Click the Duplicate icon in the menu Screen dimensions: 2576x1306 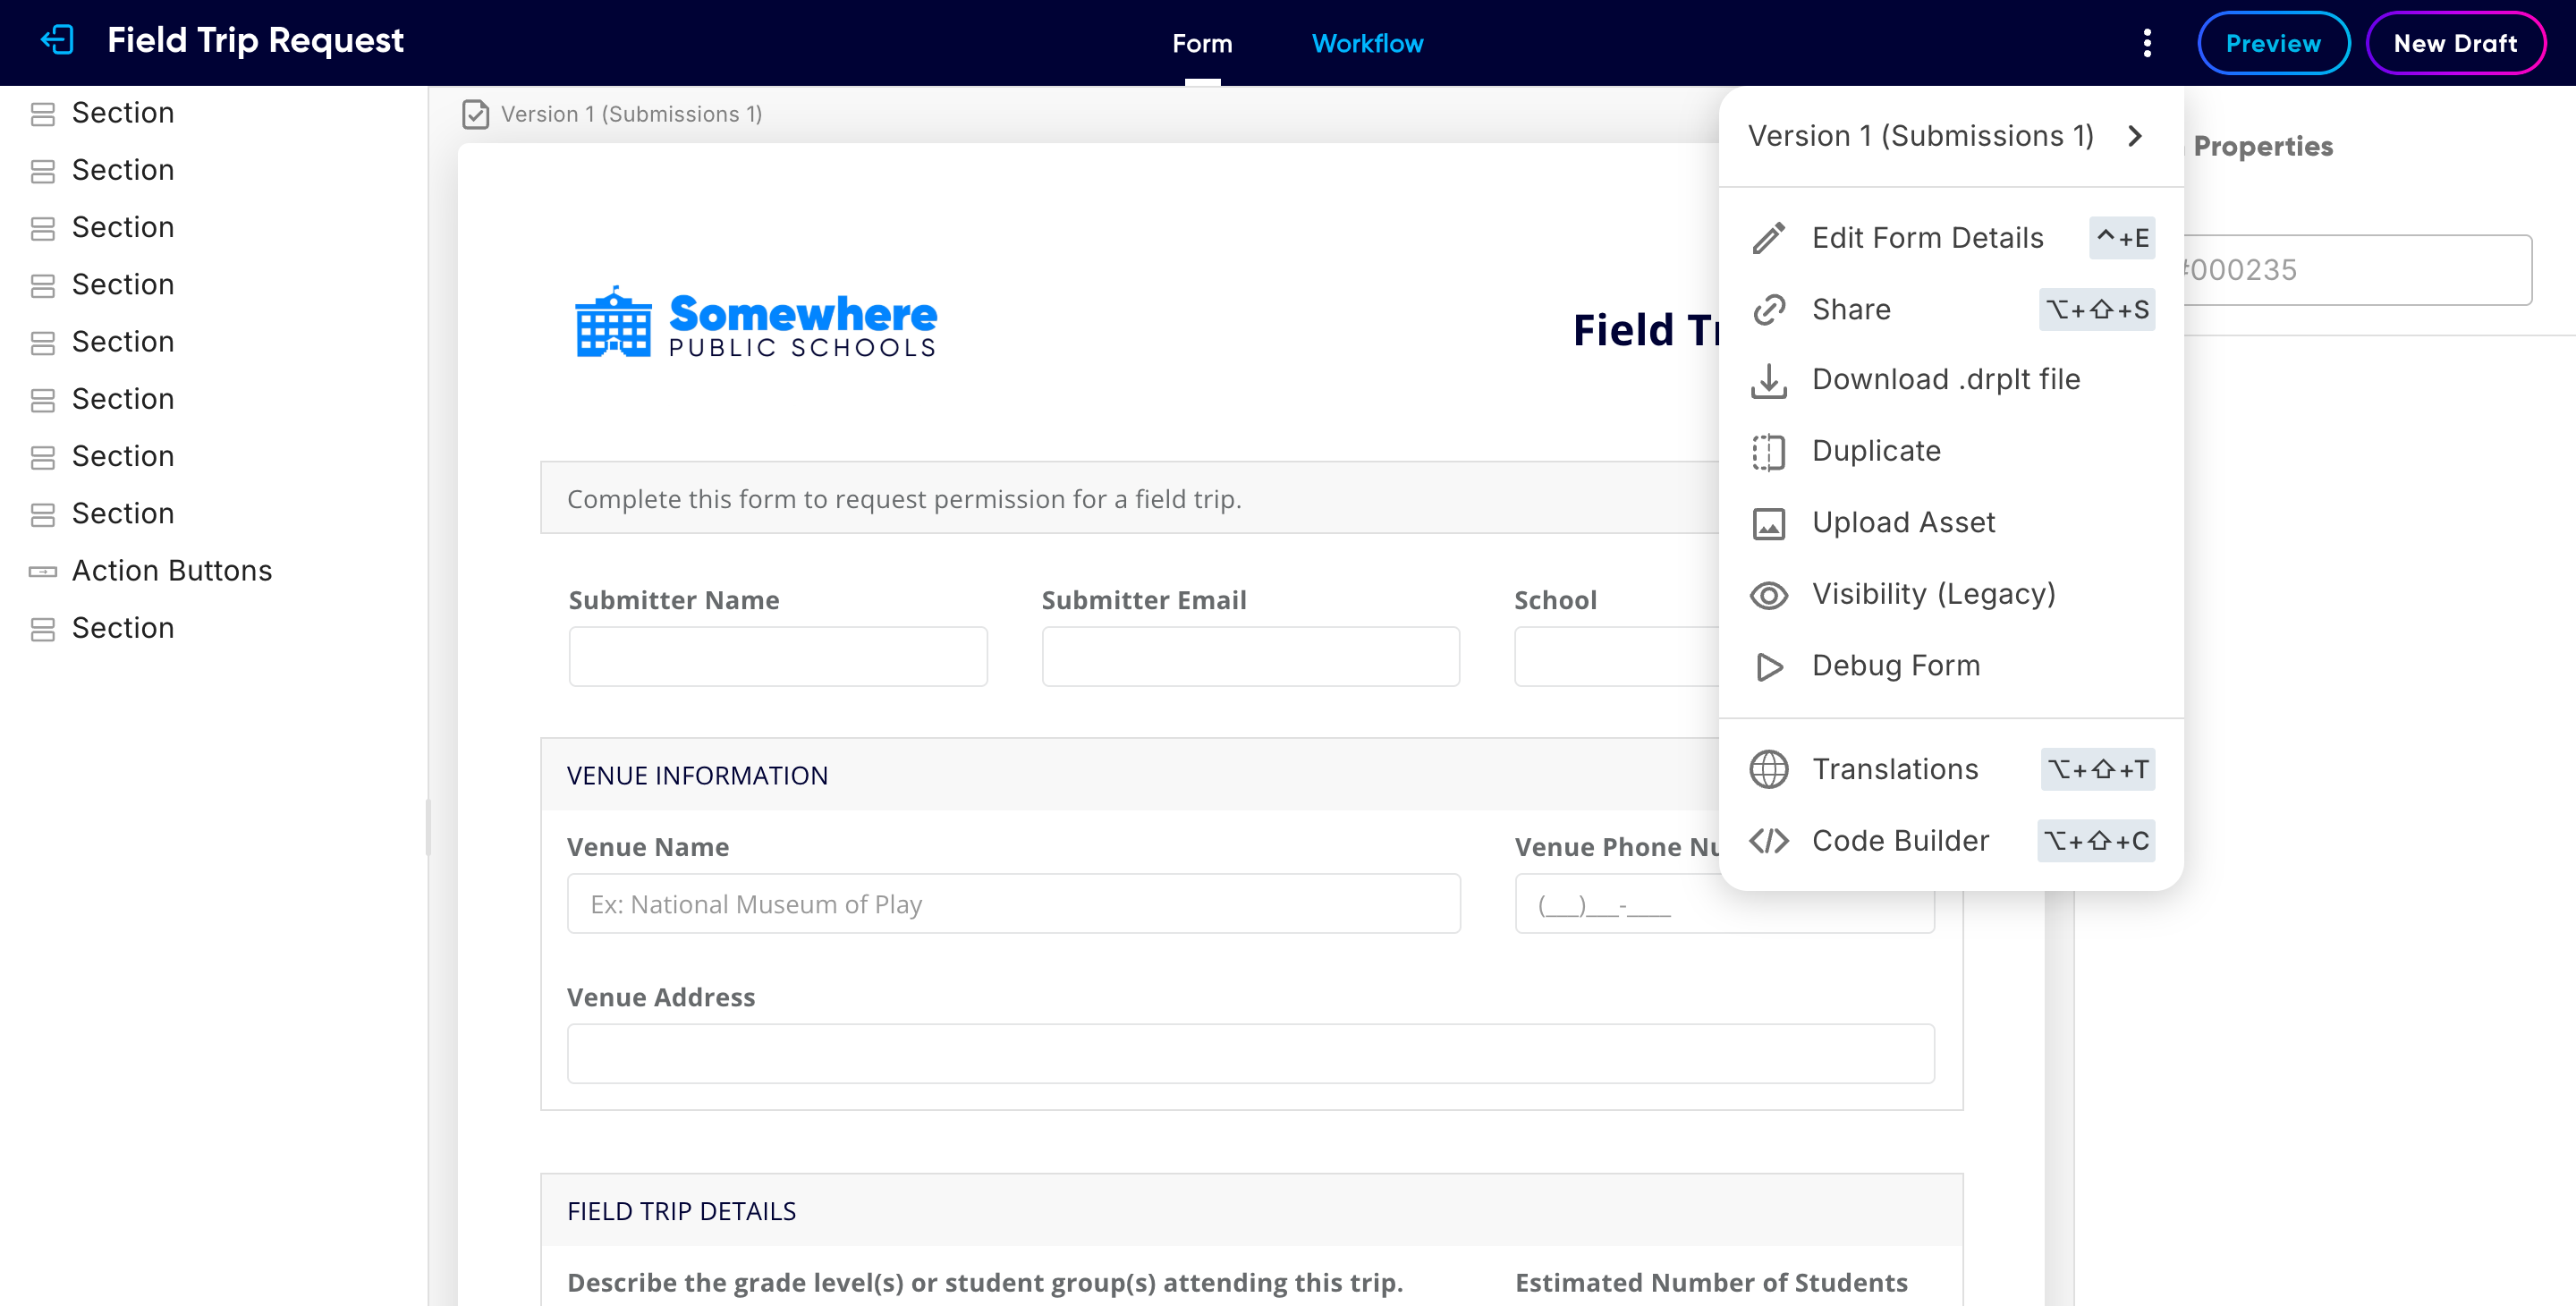click(x=1768, y=452)
